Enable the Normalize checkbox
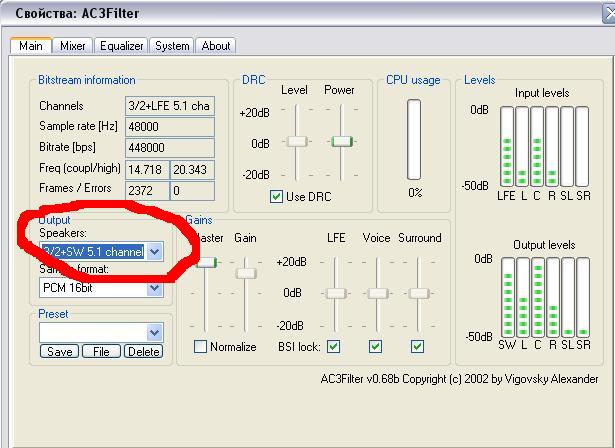This screenshot has height=448, width=615. coord(200,347)
